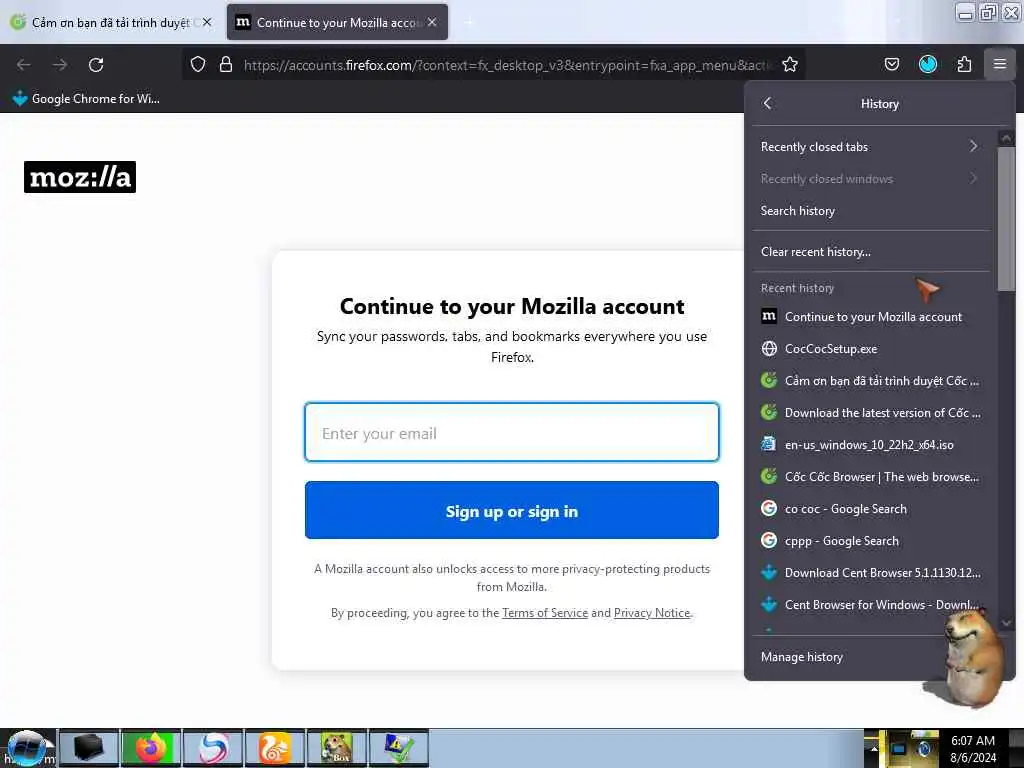
Task: Open the Windows Start button
Action: click(26, 748)
